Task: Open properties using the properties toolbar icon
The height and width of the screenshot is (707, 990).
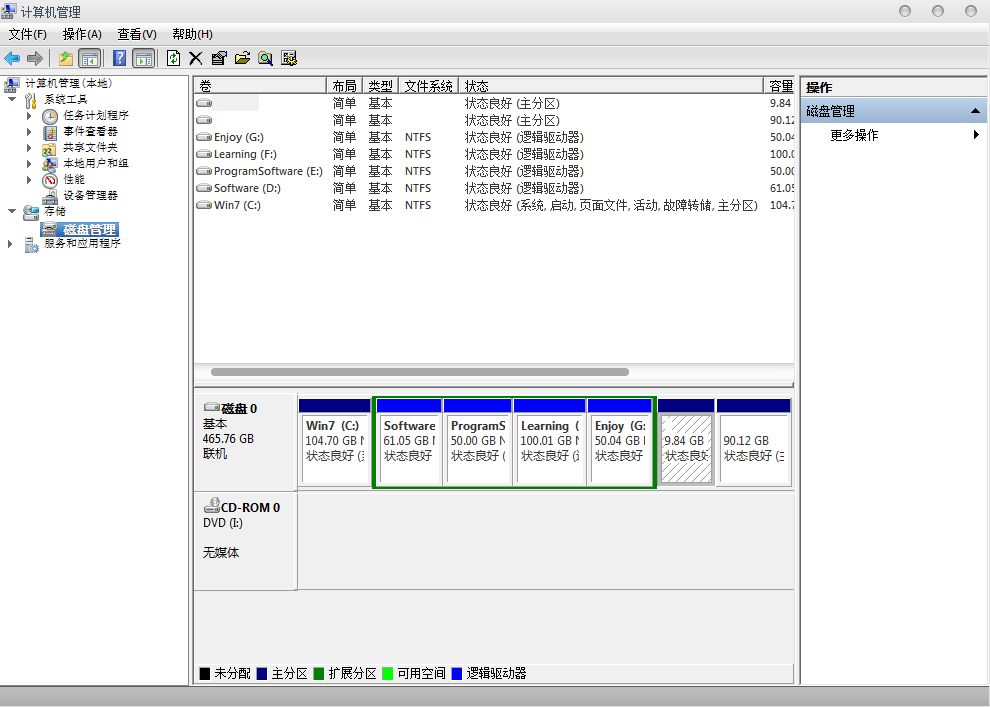Action: click(218, 58)
